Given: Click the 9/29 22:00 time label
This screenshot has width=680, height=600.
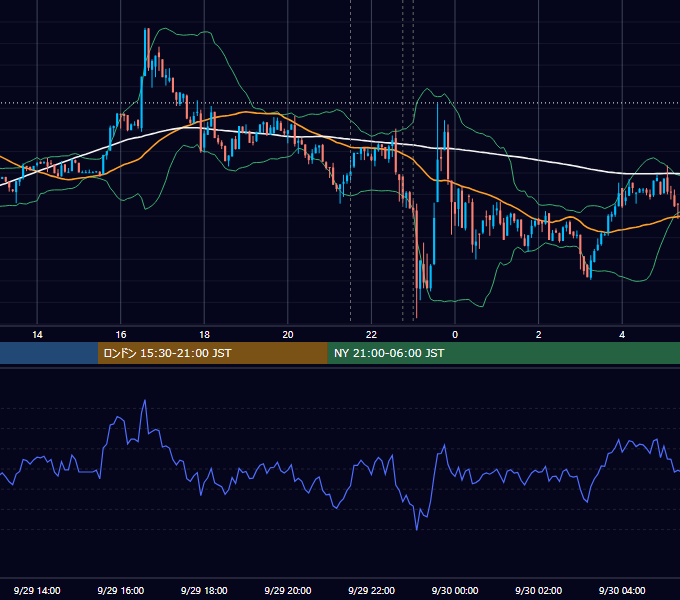Looking at the screenshot, I should point(371,590).
